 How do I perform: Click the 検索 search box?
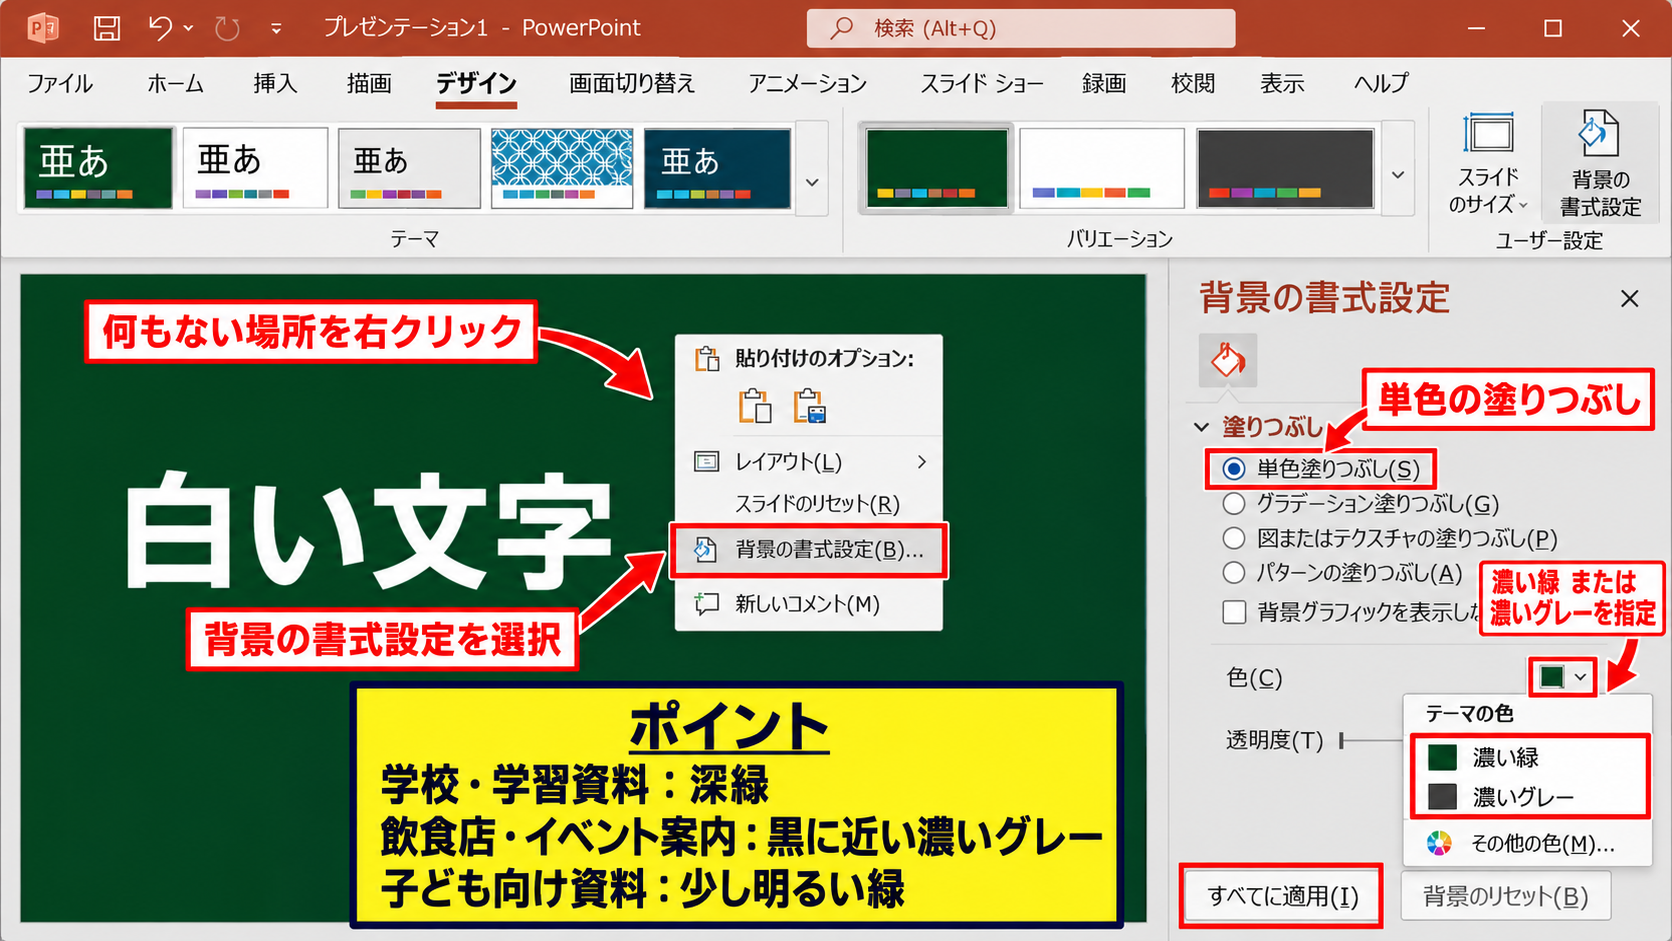click(x=1021, y=28)
